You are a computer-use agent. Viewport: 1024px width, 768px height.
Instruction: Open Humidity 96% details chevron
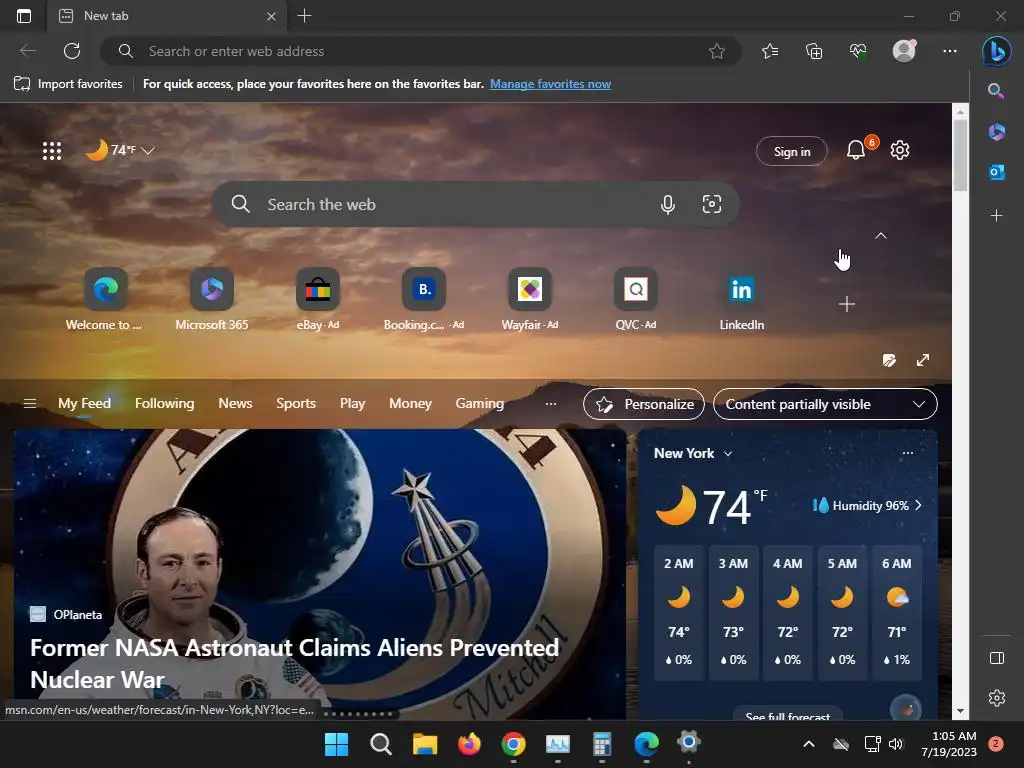(918, 505)
